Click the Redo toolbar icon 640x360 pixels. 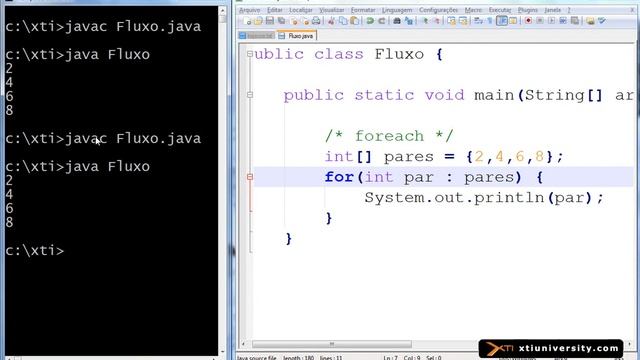click(382, 21)
